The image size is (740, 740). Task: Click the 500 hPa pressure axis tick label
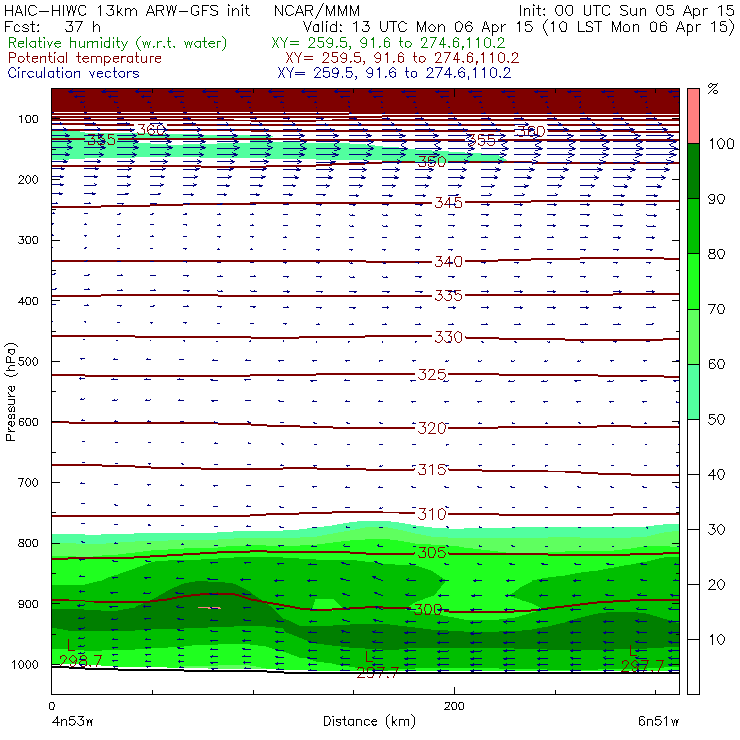coord(29,362)
